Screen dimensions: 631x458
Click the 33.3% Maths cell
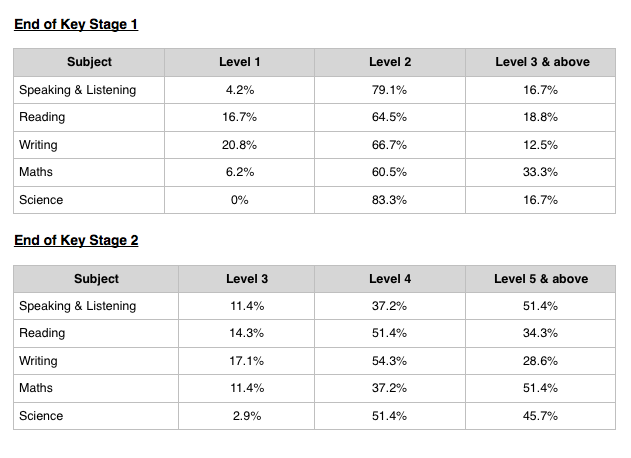point(540,172)
